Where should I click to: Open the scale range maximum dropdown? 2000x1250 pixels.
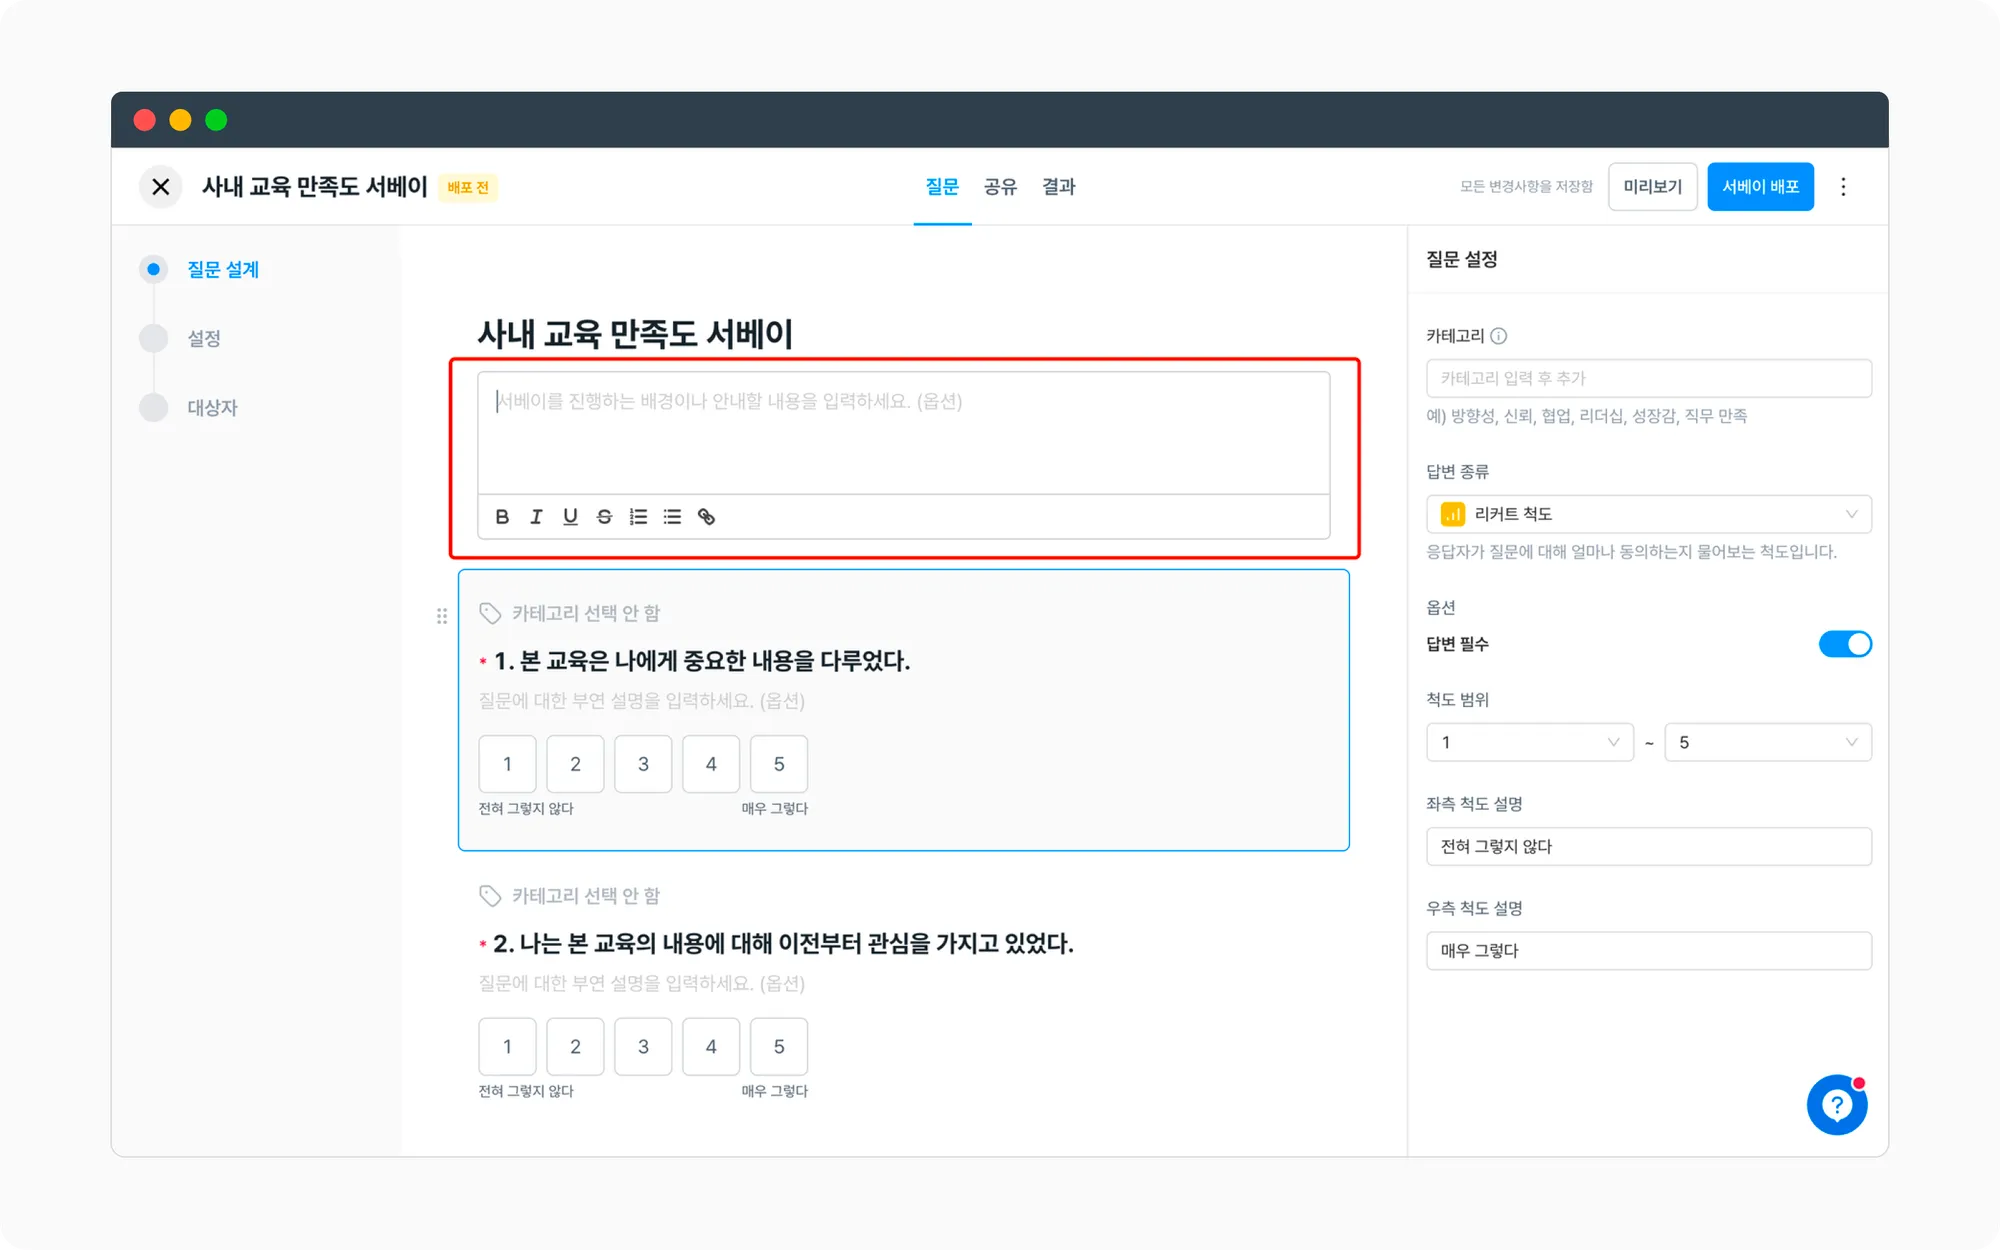(1767, 742)
